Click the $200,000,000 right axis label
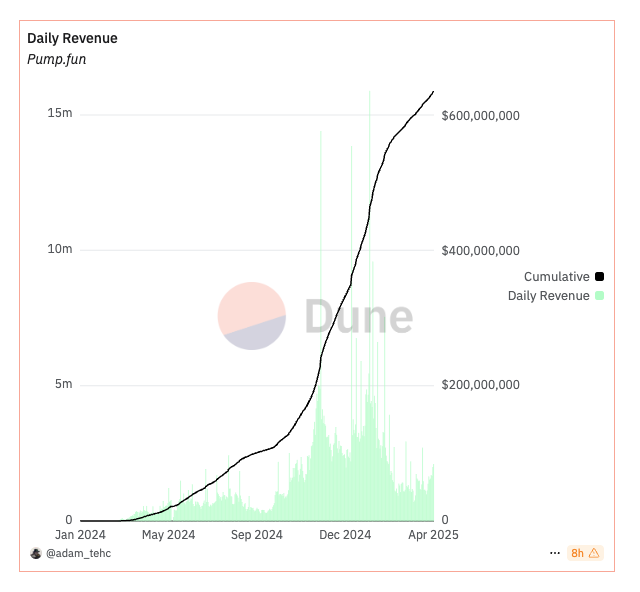640x592 pixels. 480,385
